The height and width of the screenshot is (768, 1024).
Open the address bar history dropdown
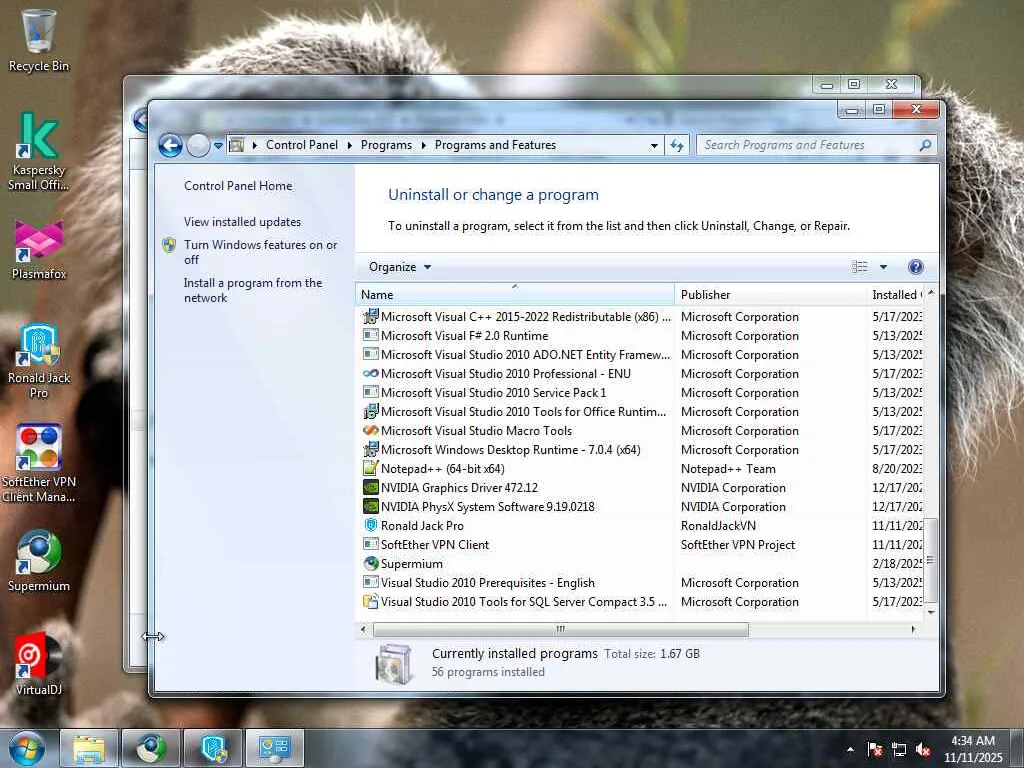(654, 146)
